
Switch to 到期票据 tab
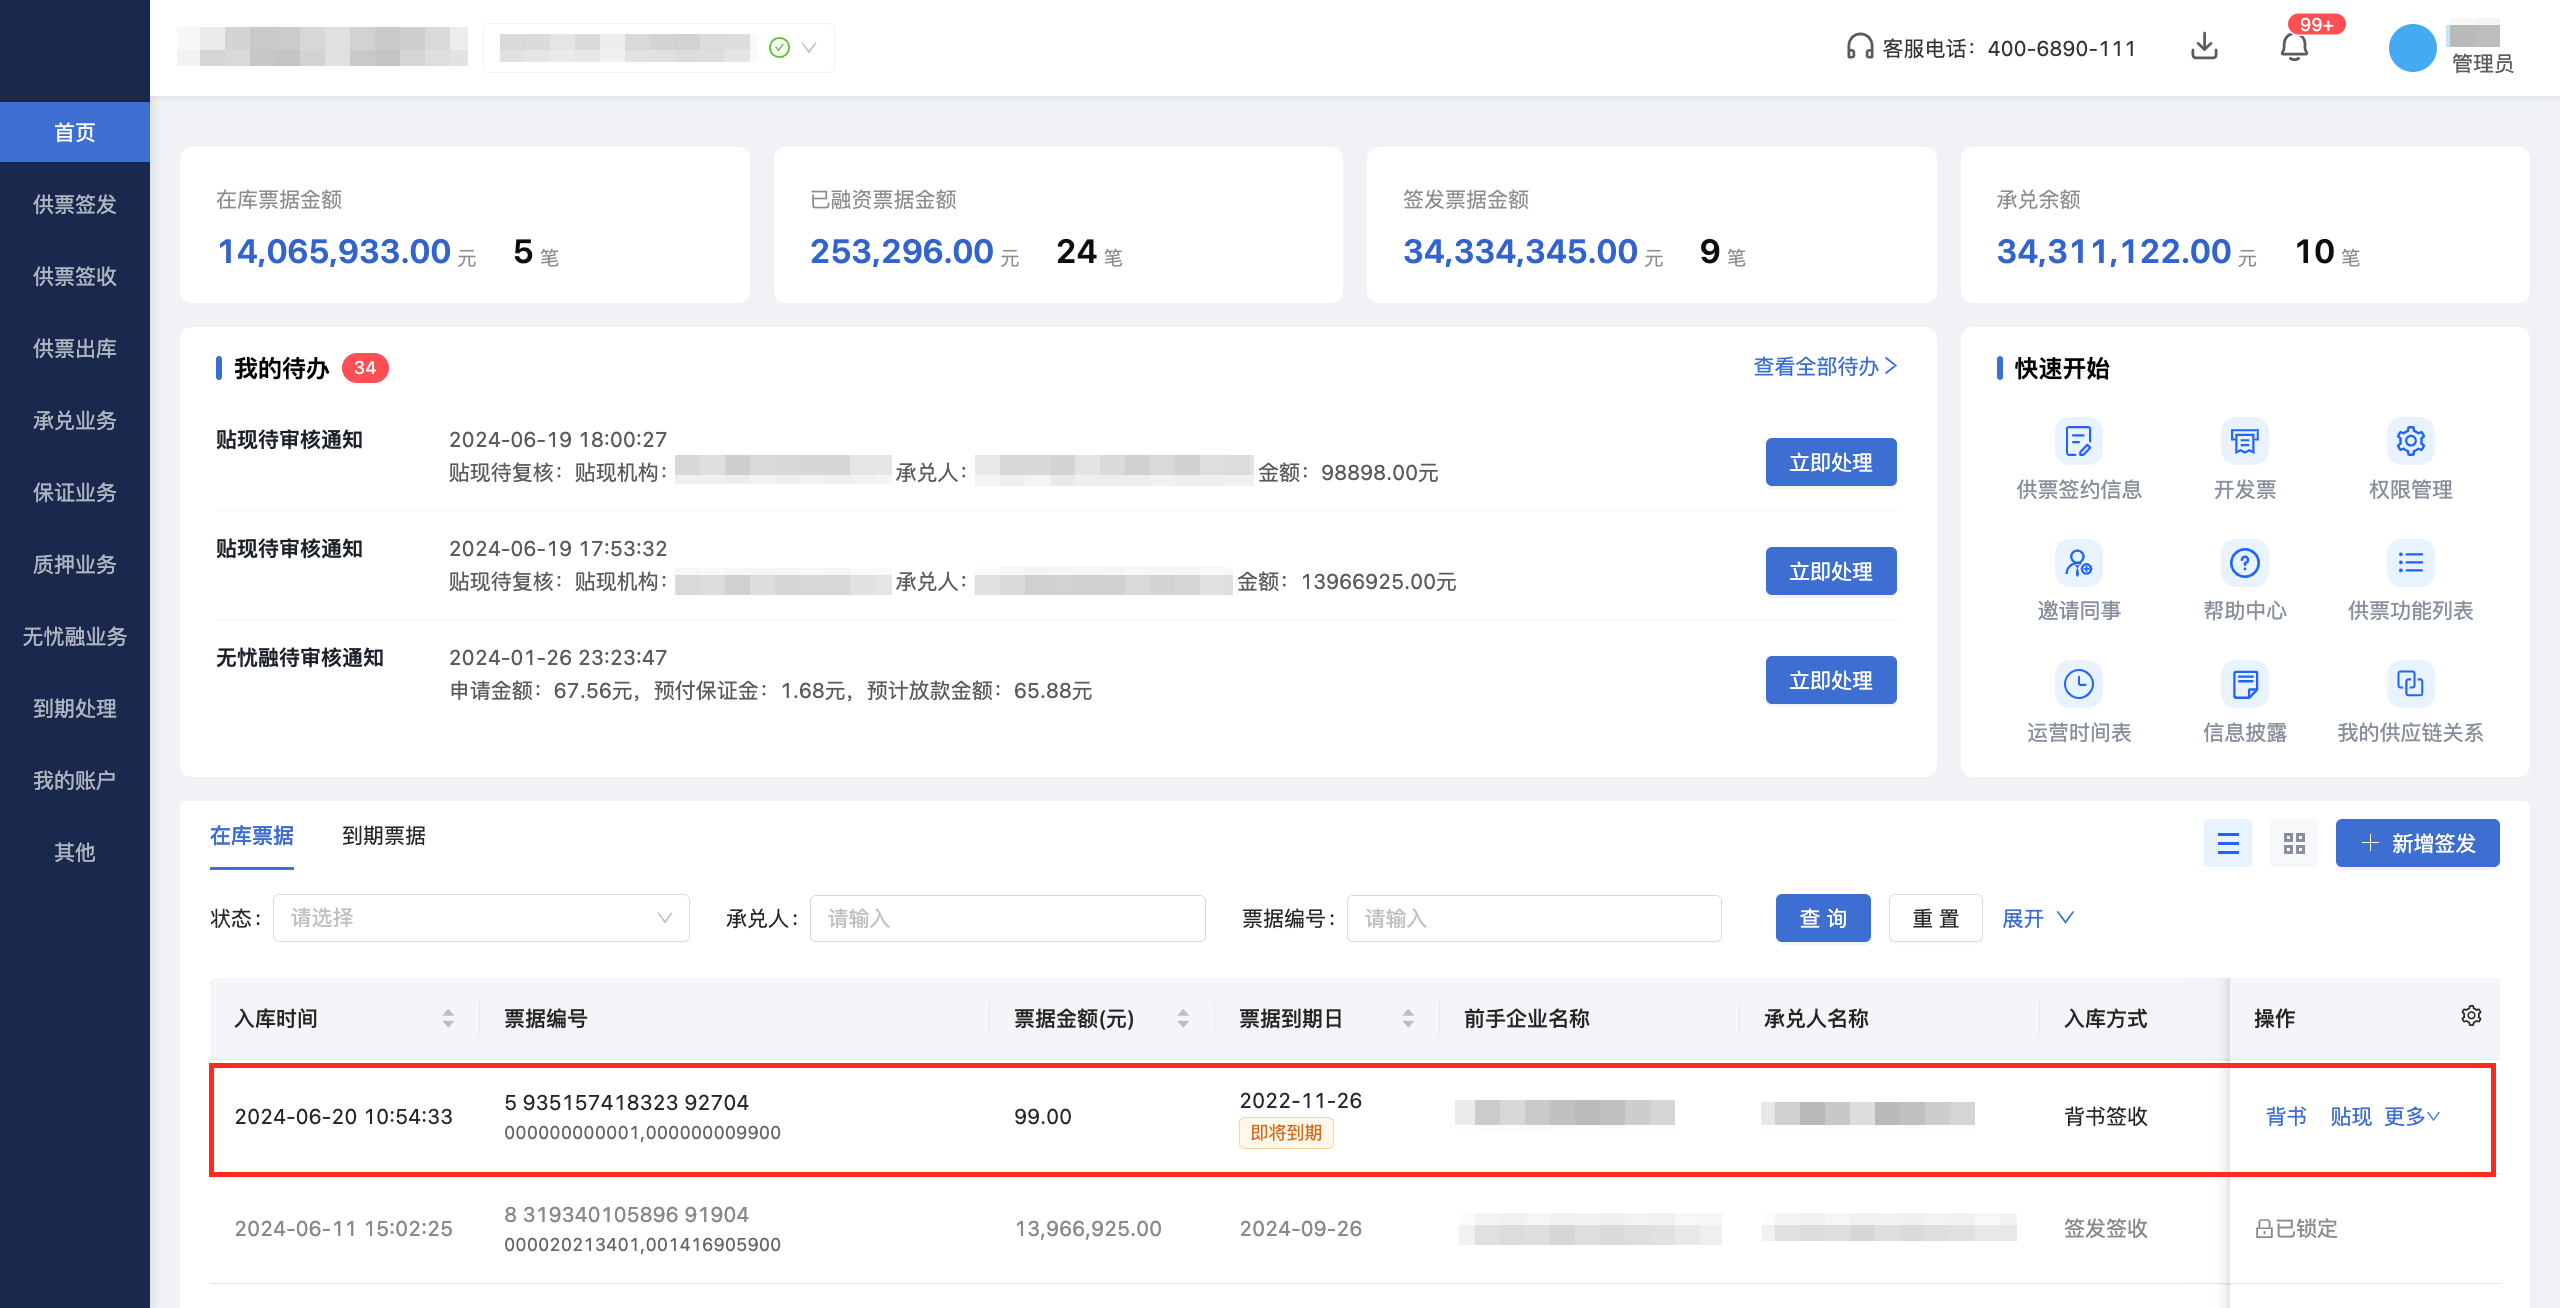pos(384,836)
